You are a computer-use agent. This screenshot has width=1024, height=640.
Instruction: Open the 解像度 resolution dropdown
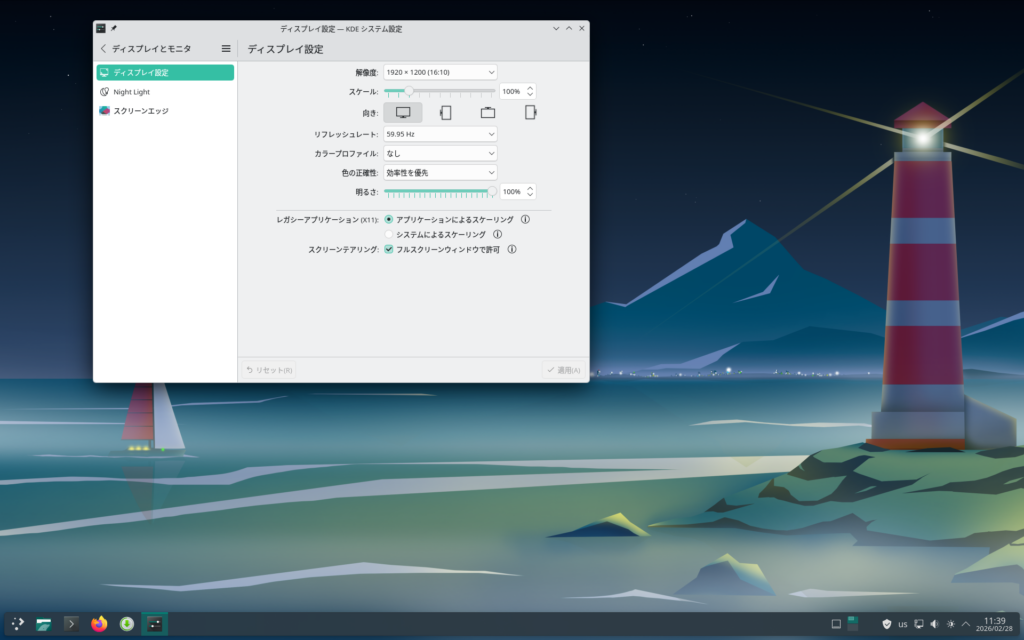[x=440, y=72]
